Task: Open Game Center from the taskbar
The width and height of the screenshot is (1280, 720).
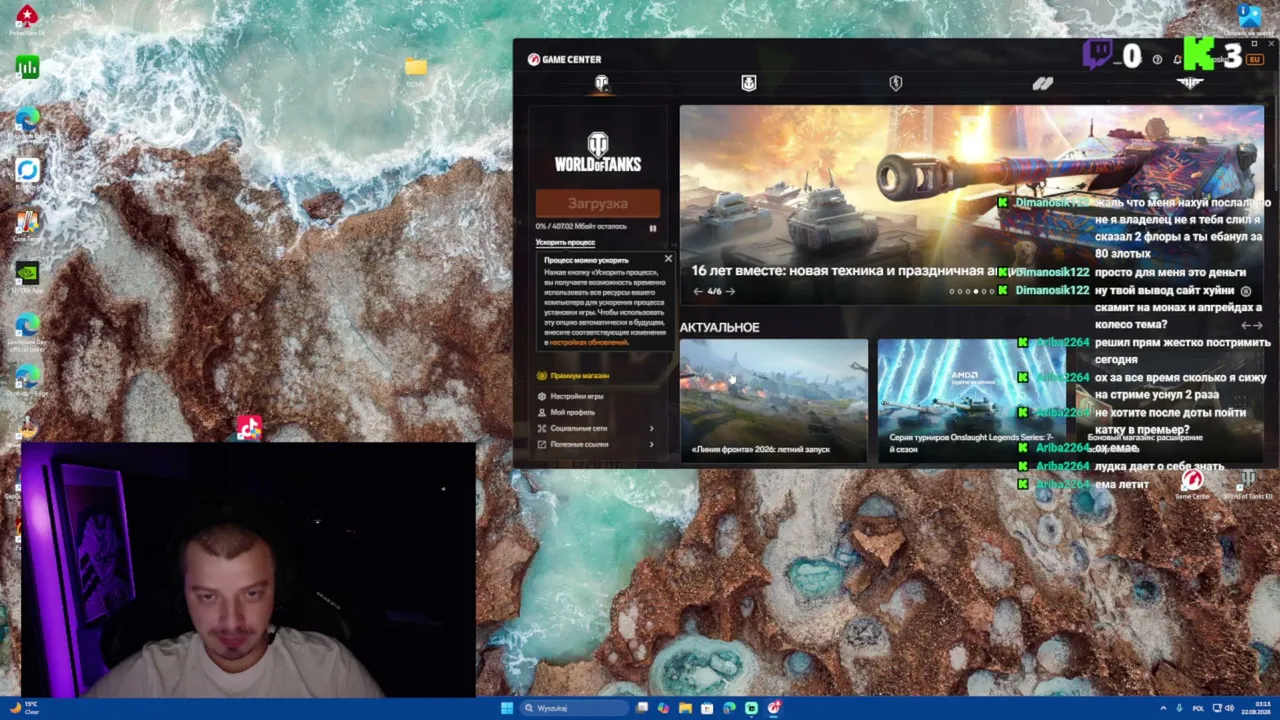Action: (x=773, y=708)
